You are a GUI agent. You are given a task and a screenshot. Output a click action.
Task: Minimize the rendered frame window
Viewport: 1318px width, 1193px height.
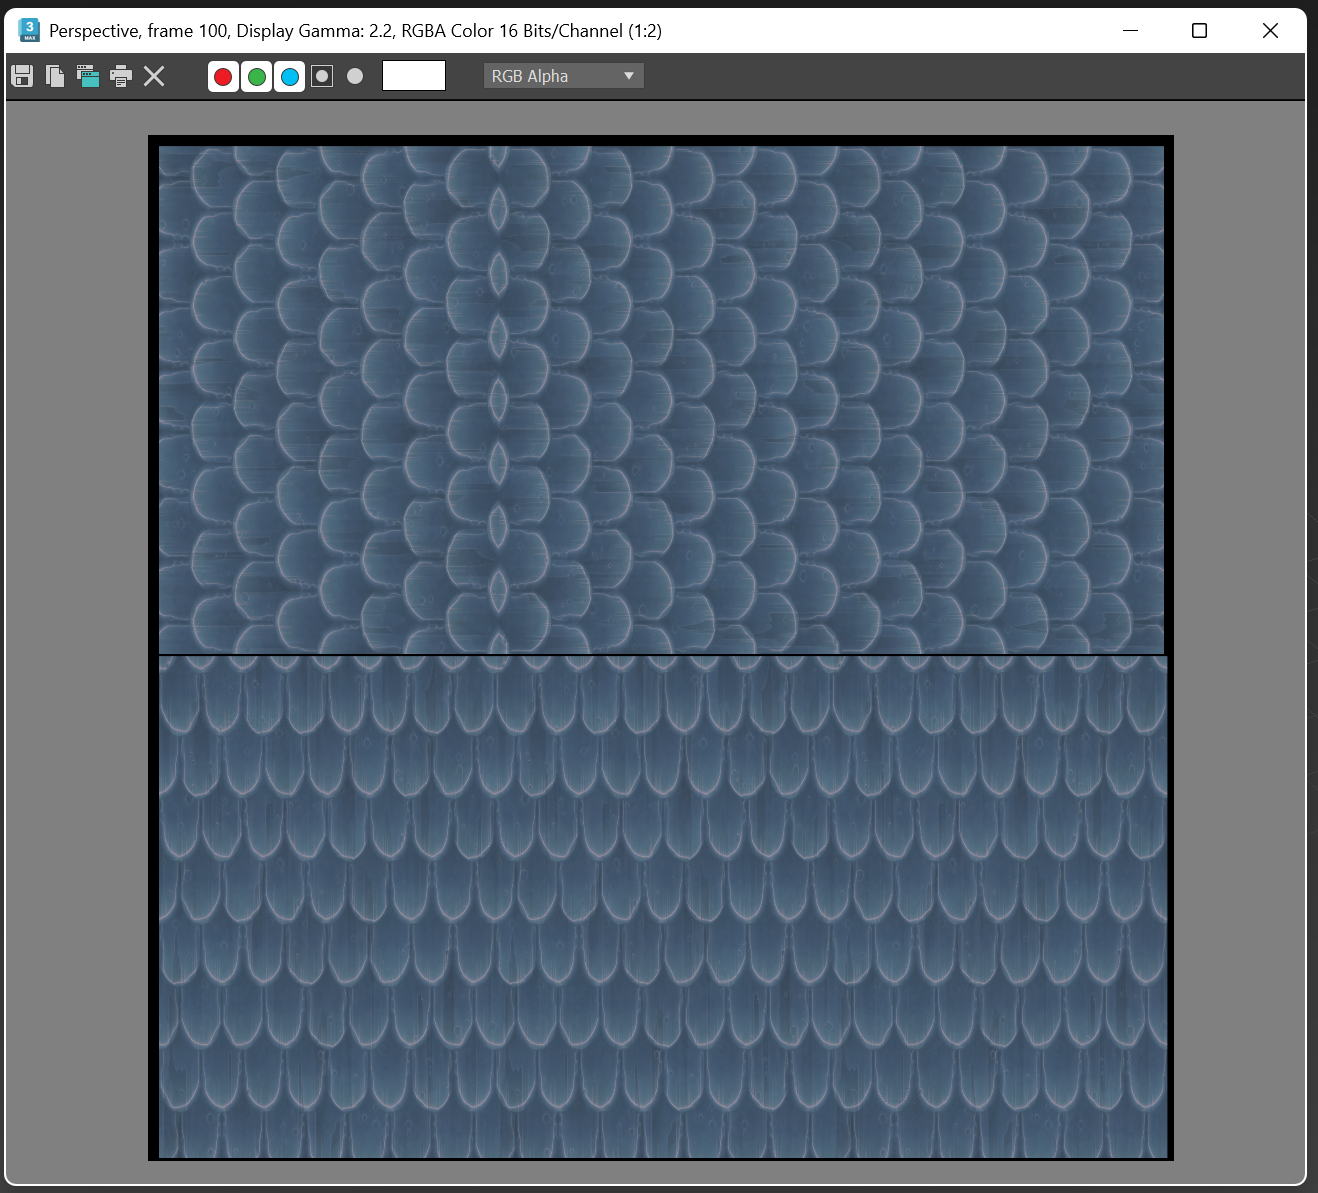pyautogui.click(x=1131, y=30)
